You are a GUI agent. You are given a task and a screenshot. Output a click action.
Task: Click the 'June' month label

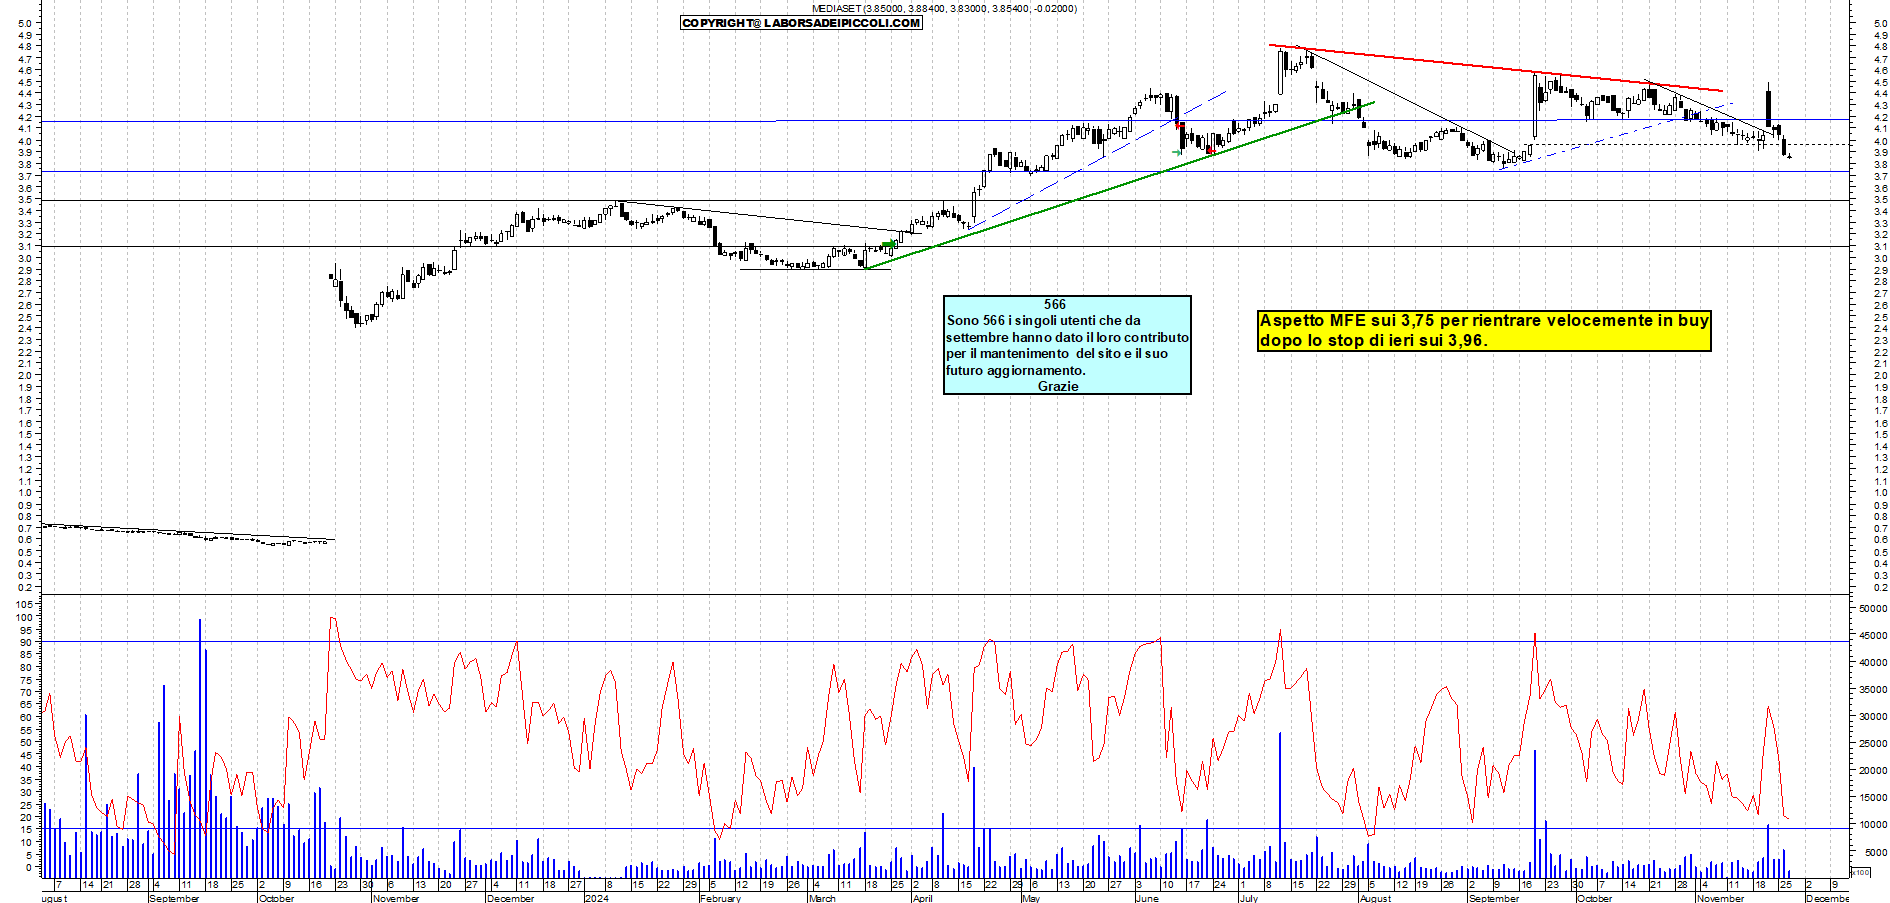click(1147, 898)
